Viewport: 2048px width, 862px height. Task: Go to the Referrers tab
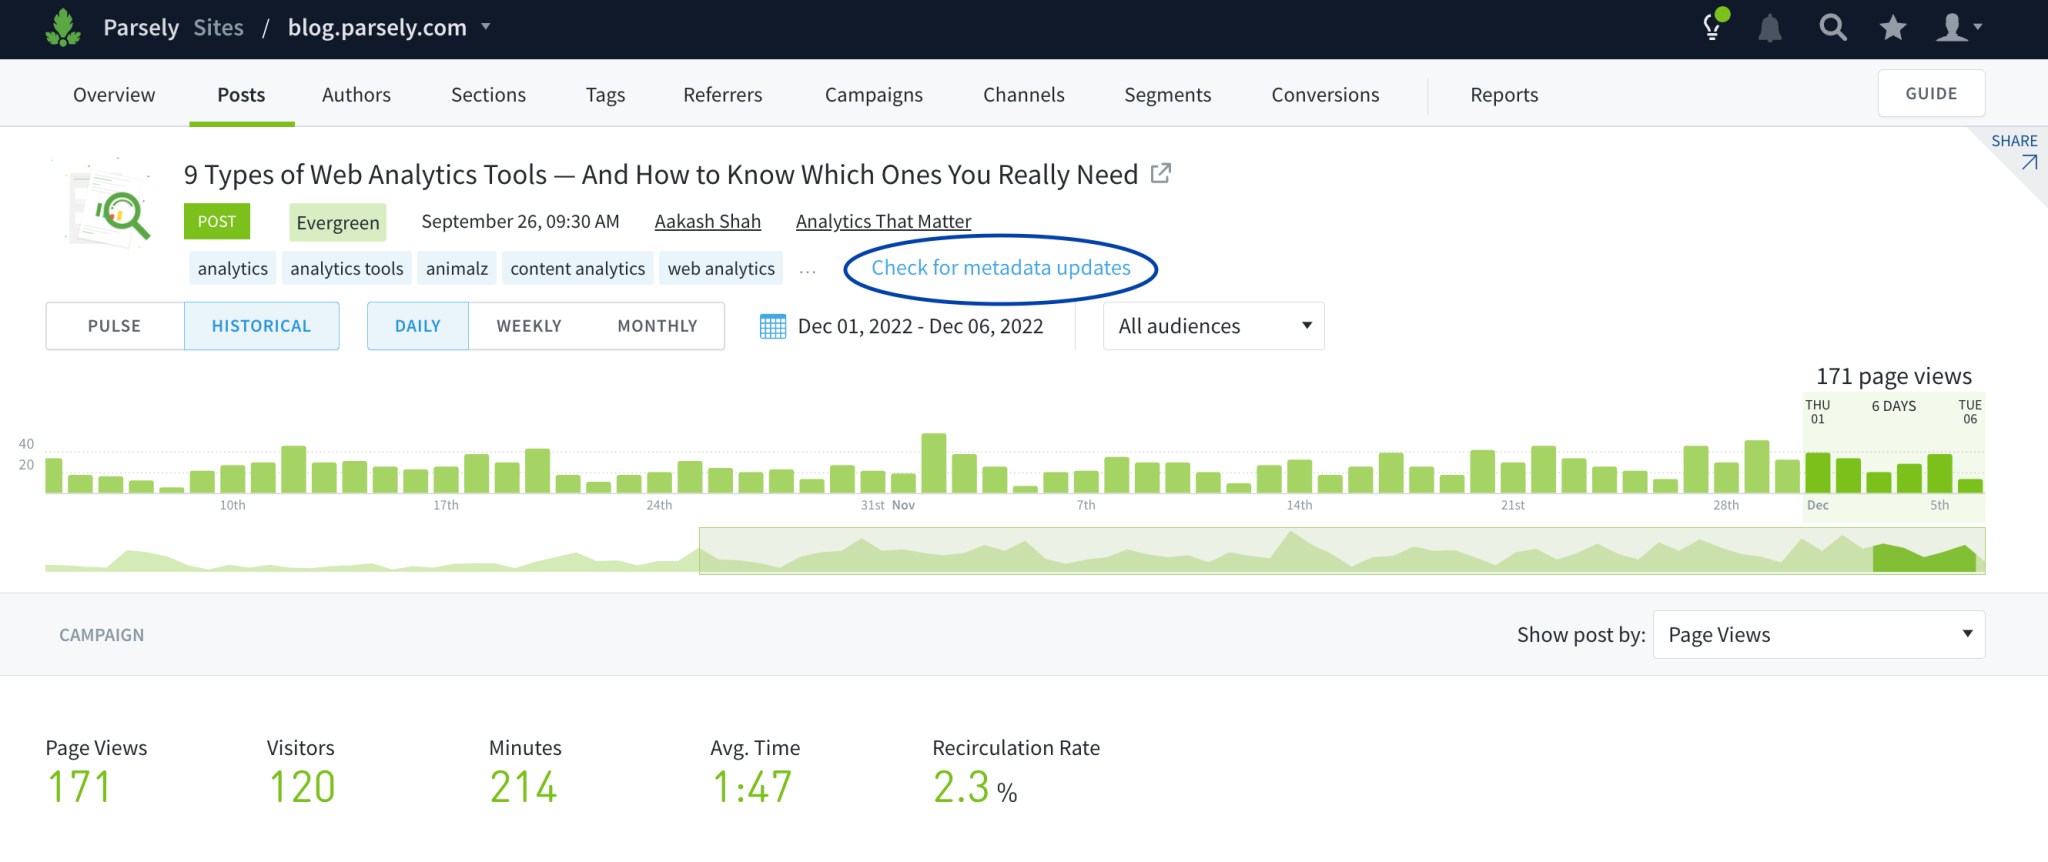(x=722, y=95)
